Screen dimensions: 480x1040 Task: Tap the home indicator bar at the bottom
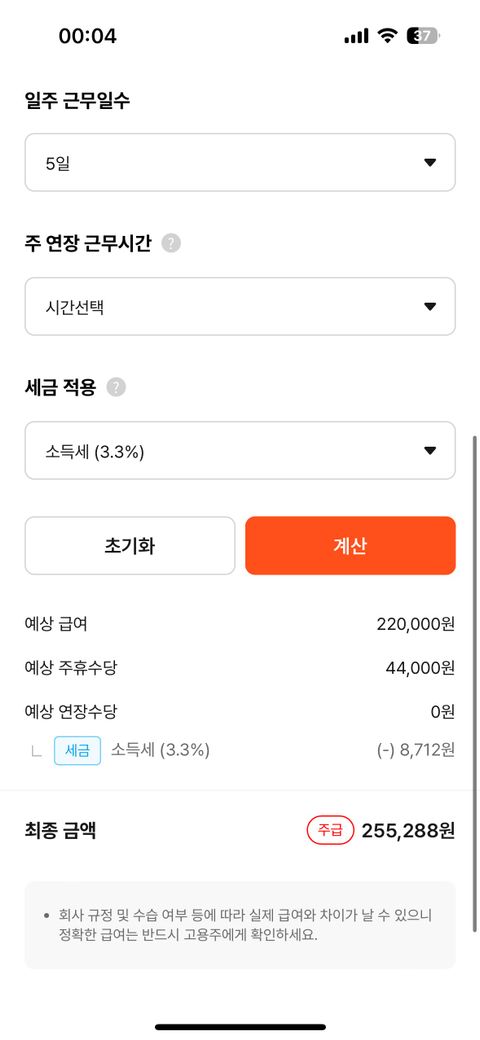pos(240,1027)
